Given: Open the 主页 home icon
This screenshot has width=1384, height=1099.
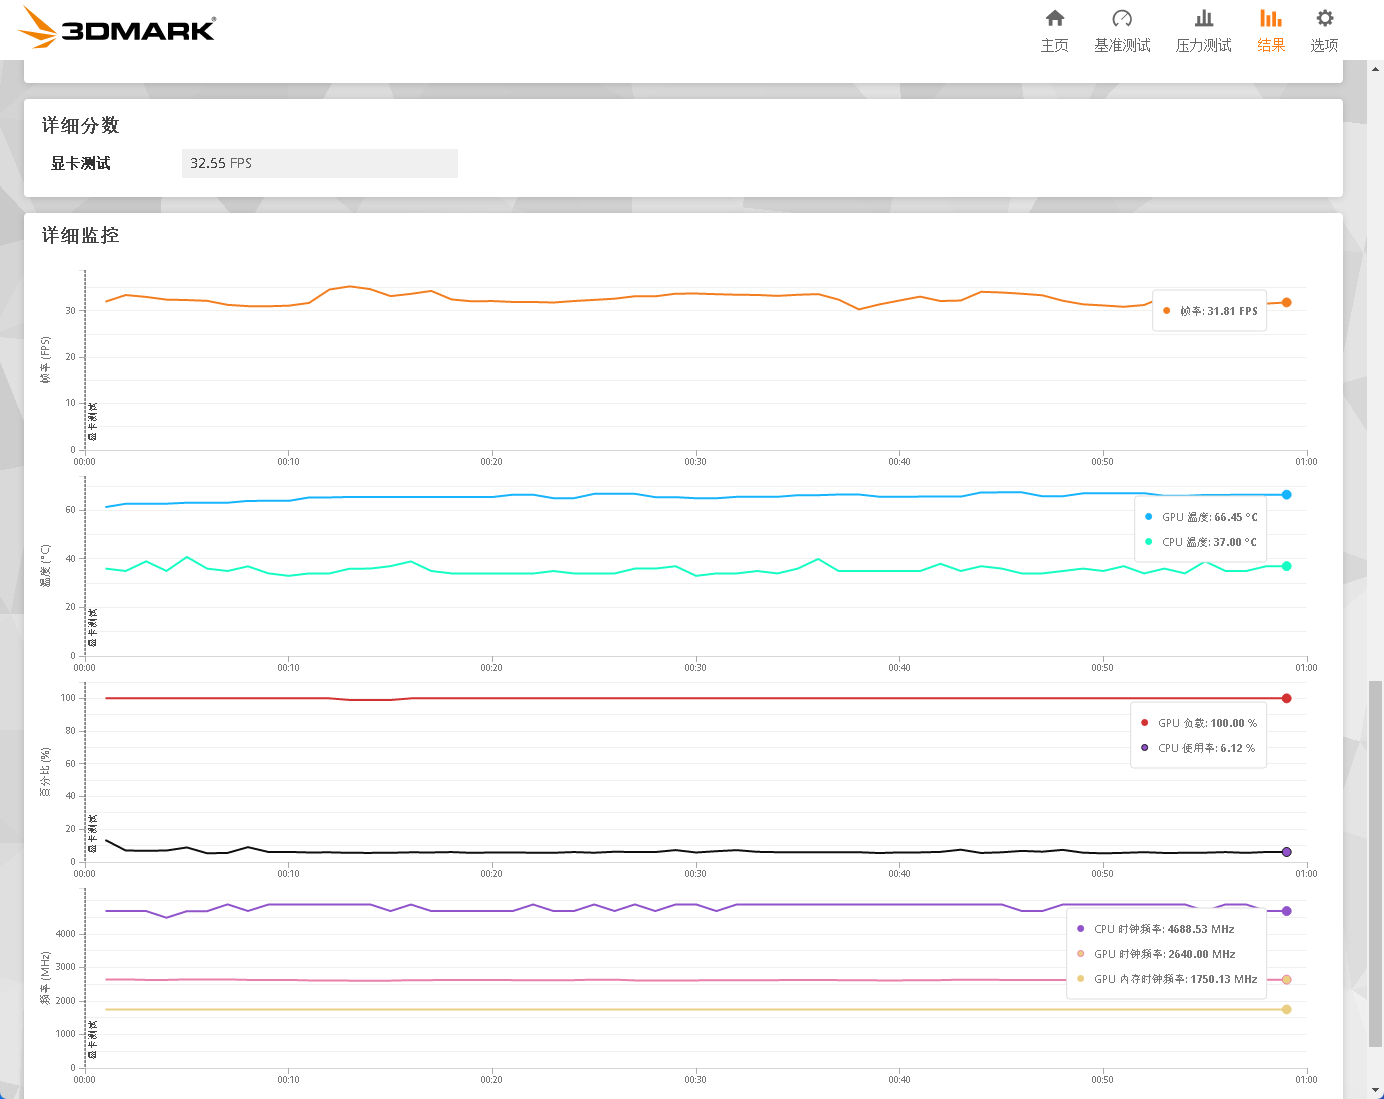Looking at the screenshot, I should click(1055, 18).
